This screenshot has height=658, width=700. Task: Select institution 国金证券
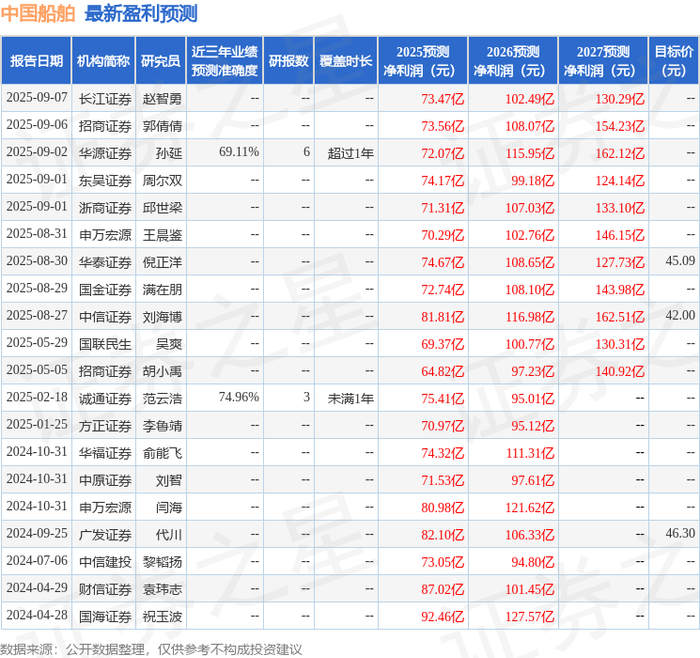pyautogui.click(x=105, y=289)
